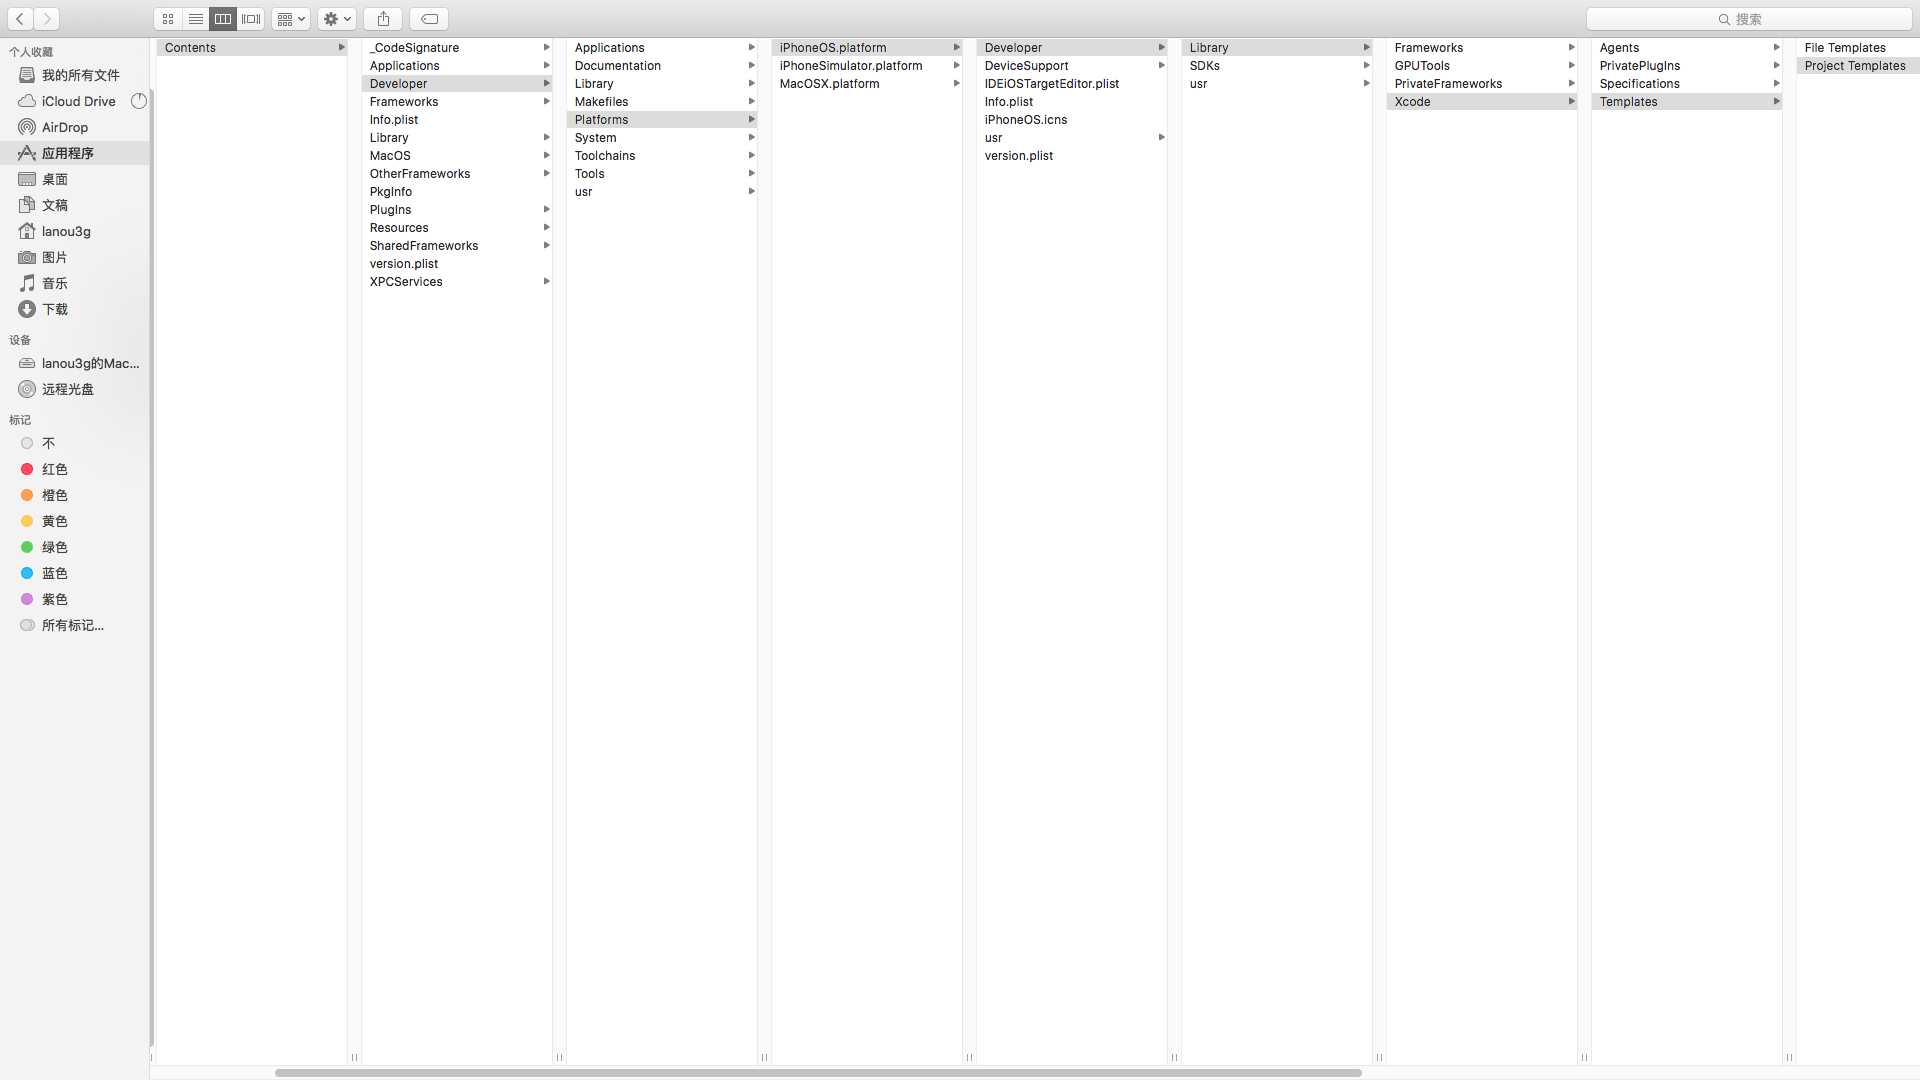Expand the Toolchains folder

pyautogui.click(x=605, y=155)
